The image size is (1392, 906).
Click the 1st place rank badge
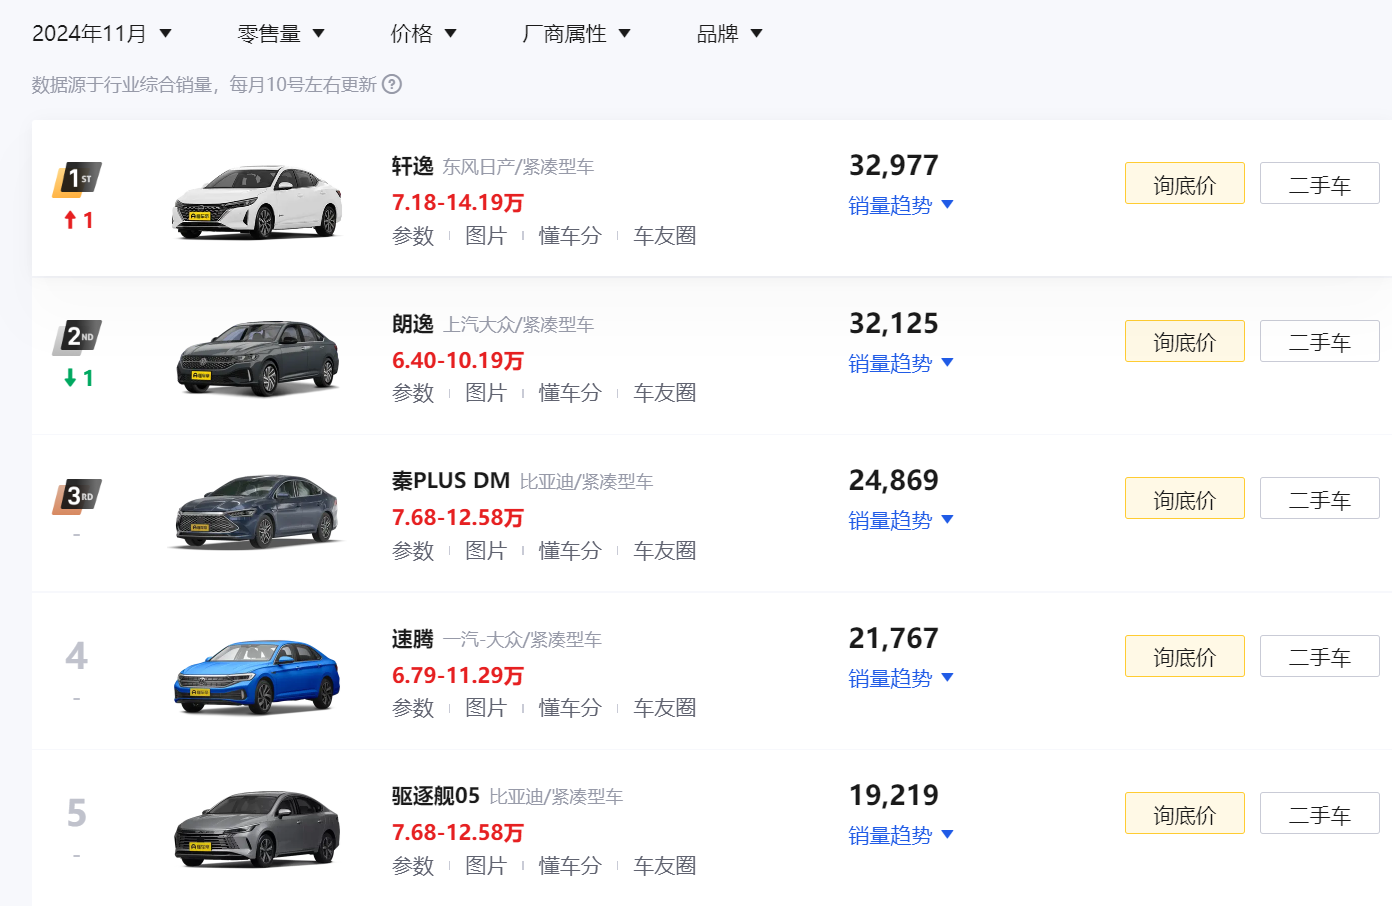click(x=77, y=180)
